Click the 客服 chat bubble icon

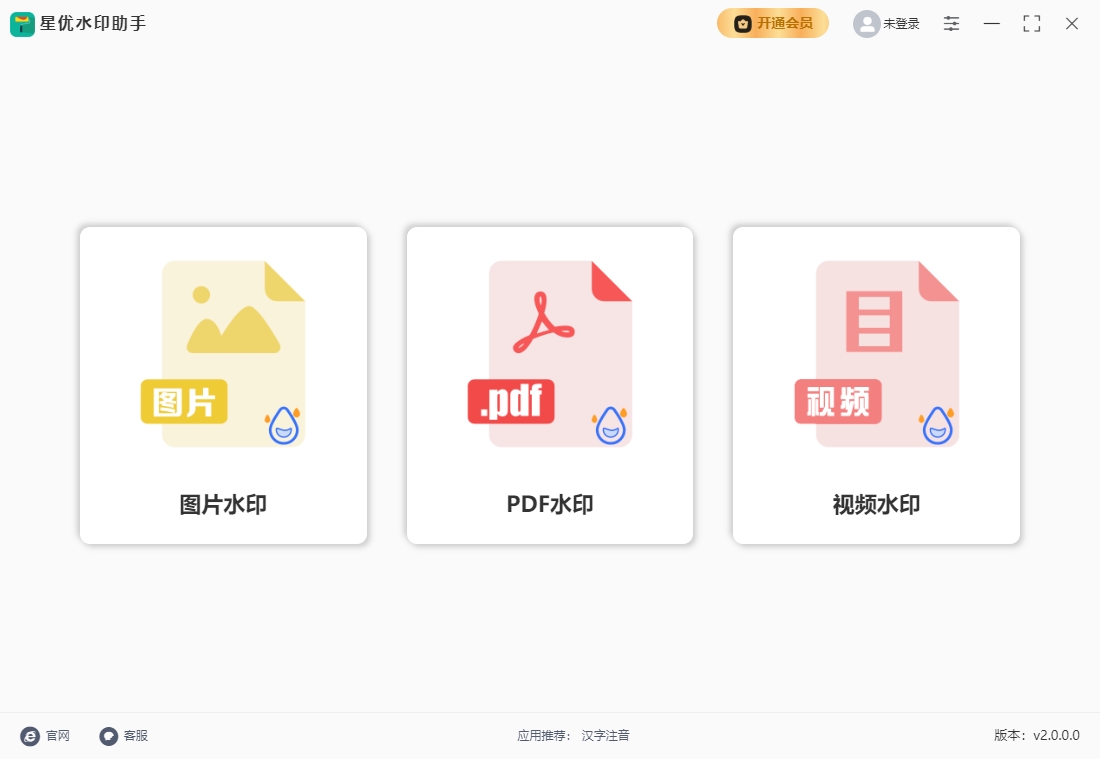click(x=108, y=736)
